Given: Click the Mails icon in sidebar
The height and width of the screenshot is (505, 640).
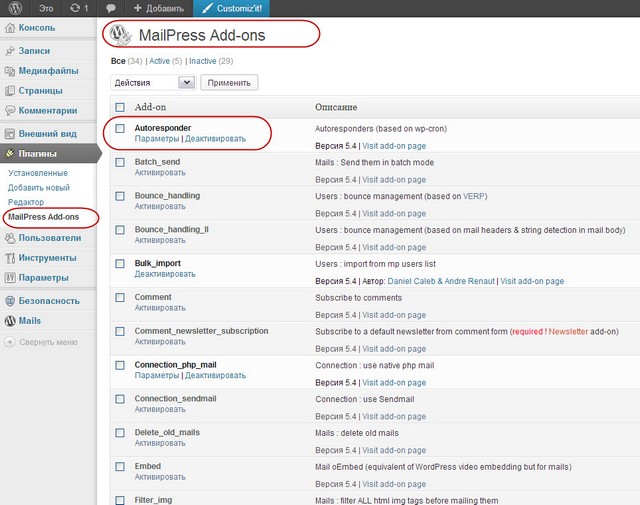Looking at the screenshot, I should 10,321.
